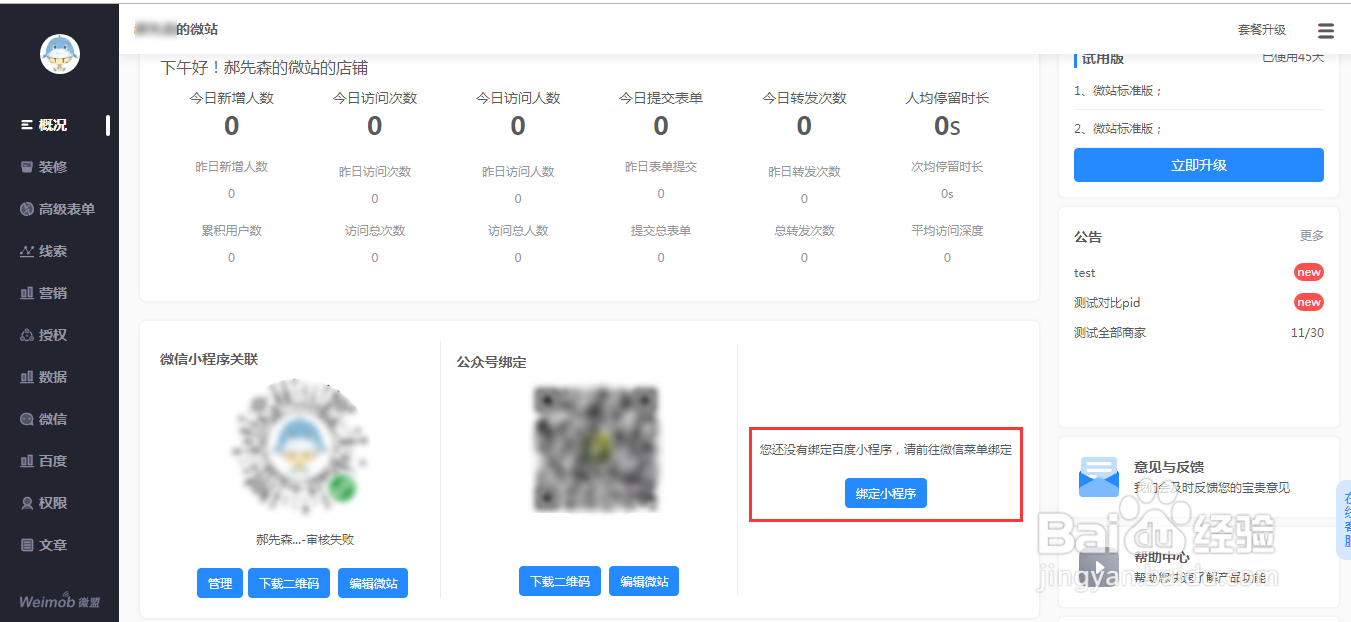Click the 公众号绑定 QR code image
This screenshot has height=622, width=1351.
coord(596,449)
